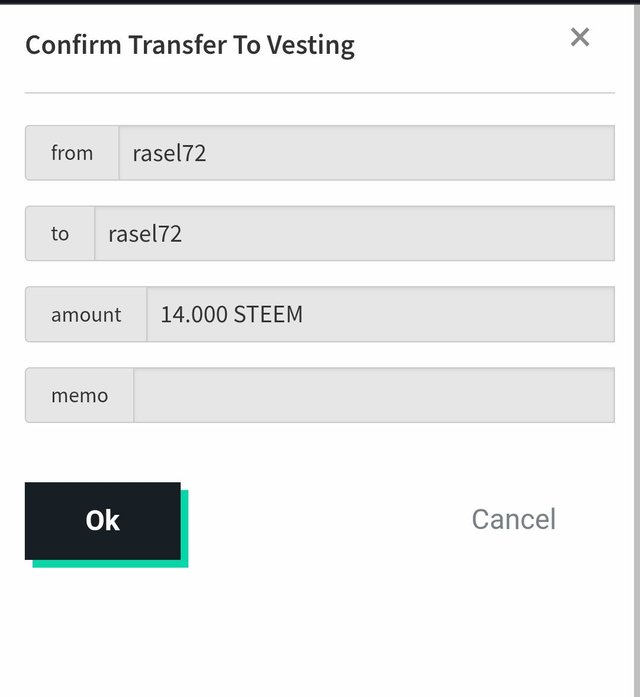Screen dimensions: 640x697
Task: Click the dark bar above the dialog
Action: (x=320, y=2)
